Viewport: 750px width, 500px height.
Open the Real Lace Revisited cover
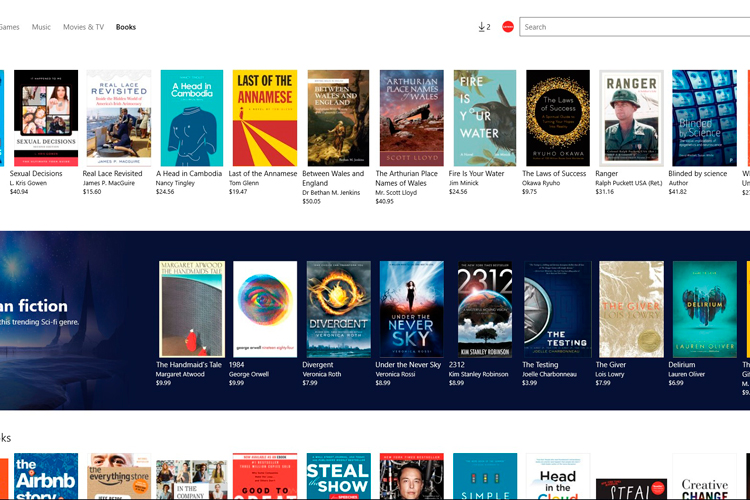(x=119, y=118)
